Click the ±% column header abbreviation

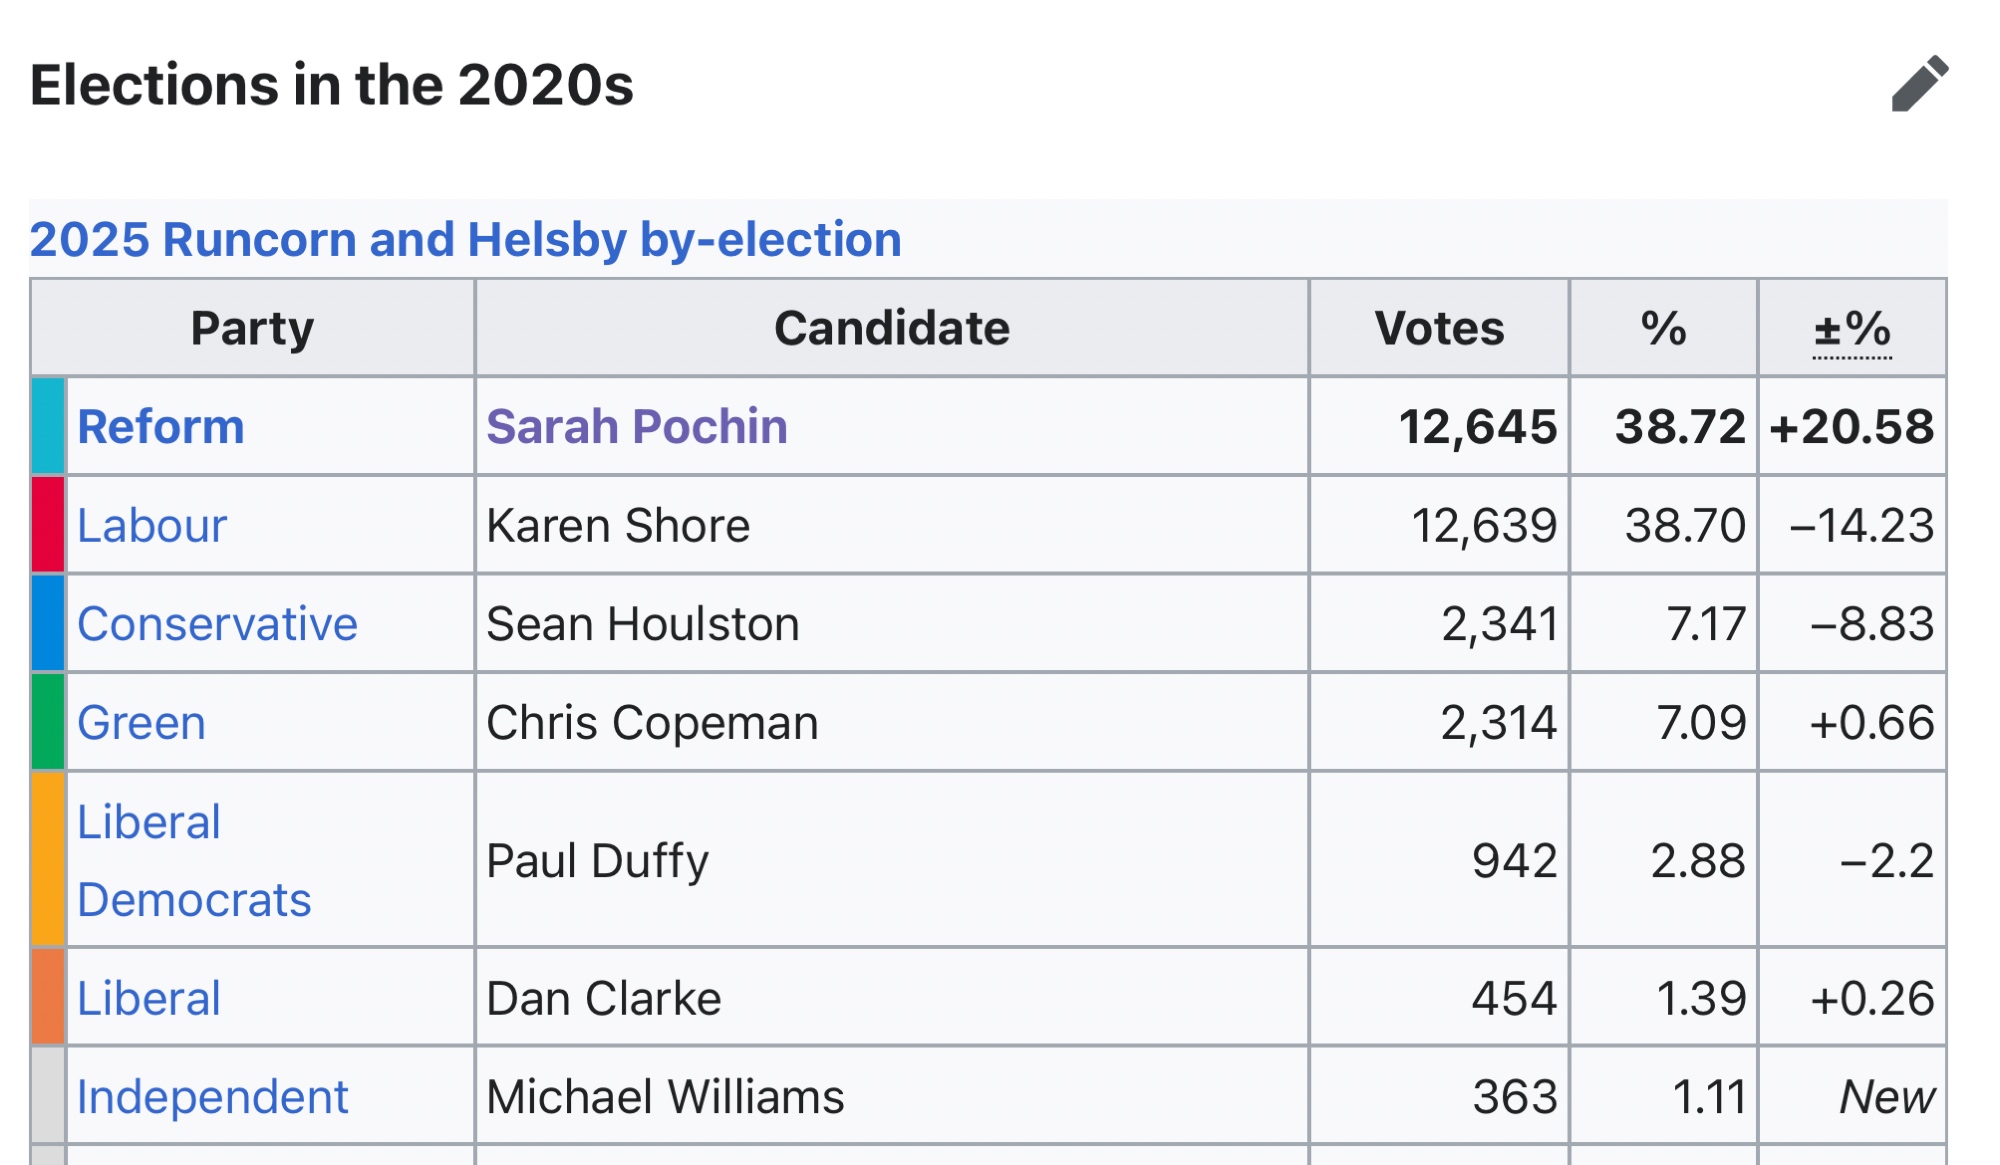(1852, 329)
